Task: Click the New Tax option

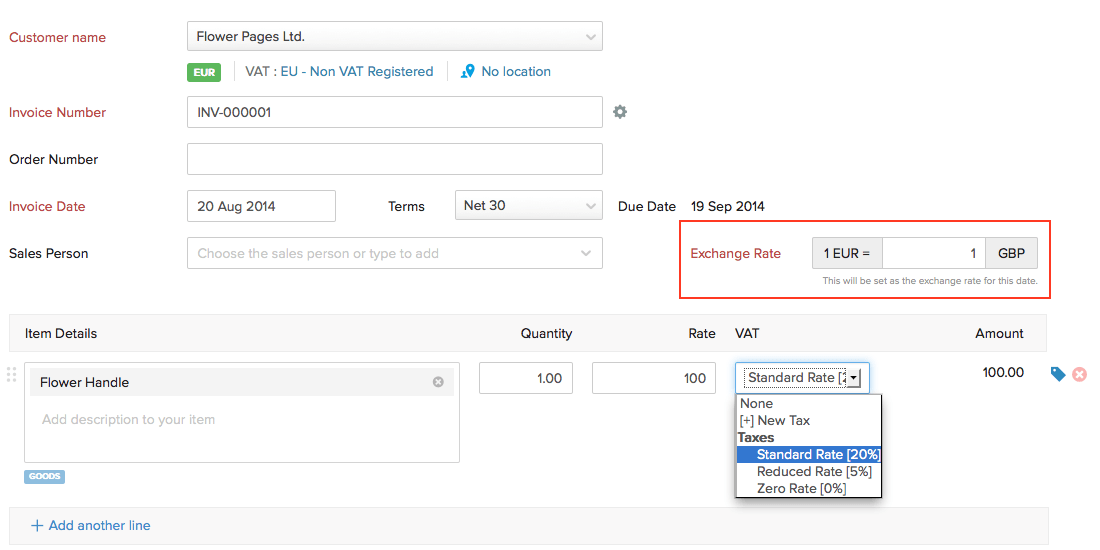Action: click(775, 421)
